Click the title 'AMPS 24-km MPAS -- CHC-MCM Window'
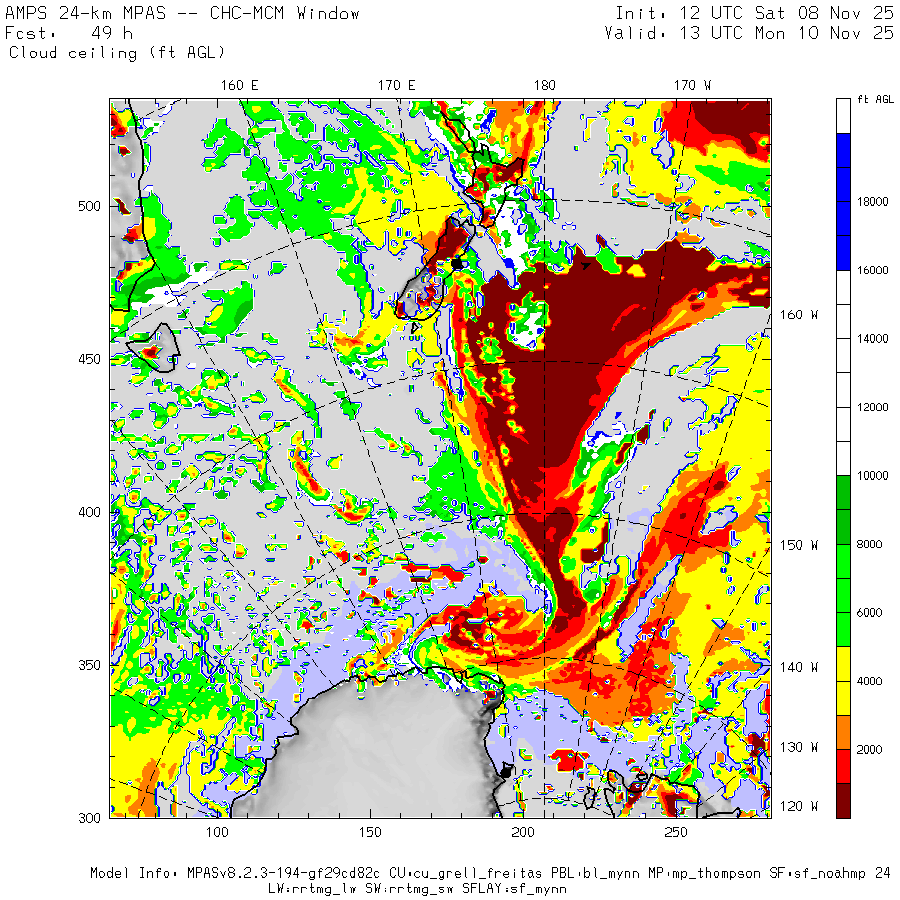The image size is (900, 900). point(182,13)
